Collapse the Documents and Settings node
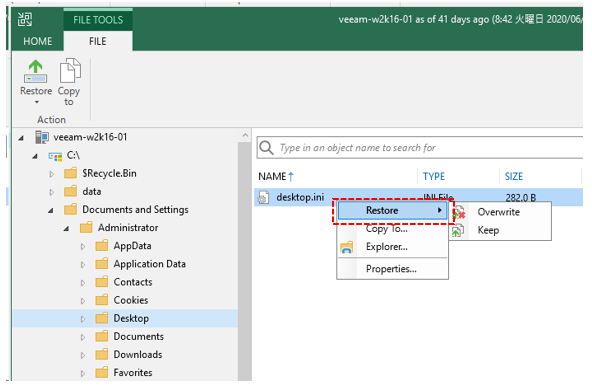 51,211
